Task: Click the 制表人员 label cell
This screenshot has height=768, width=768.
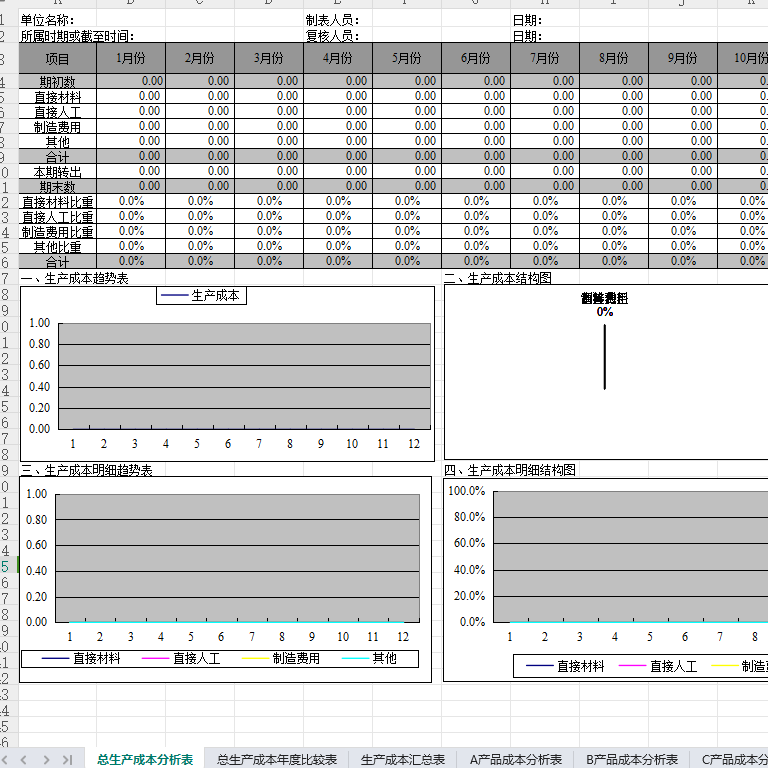Action: click(x=332, y=20)
